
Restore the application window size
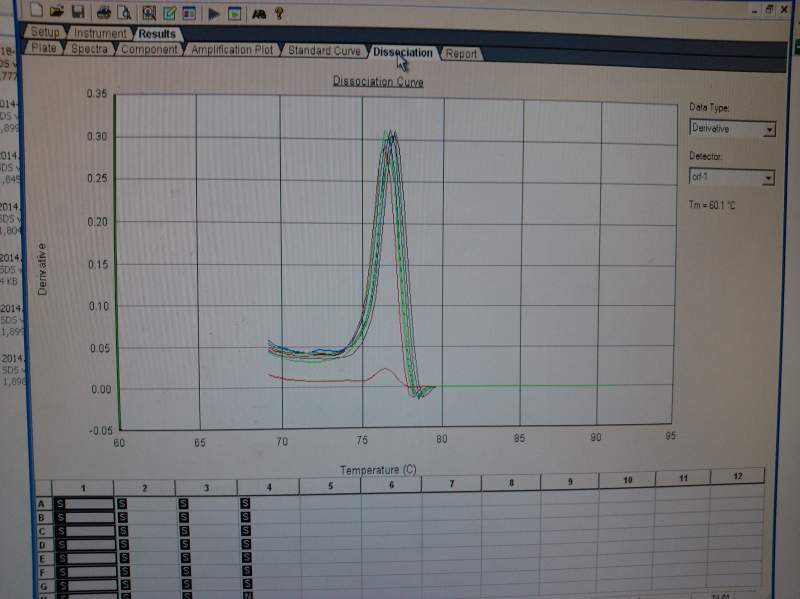(769, 9)
